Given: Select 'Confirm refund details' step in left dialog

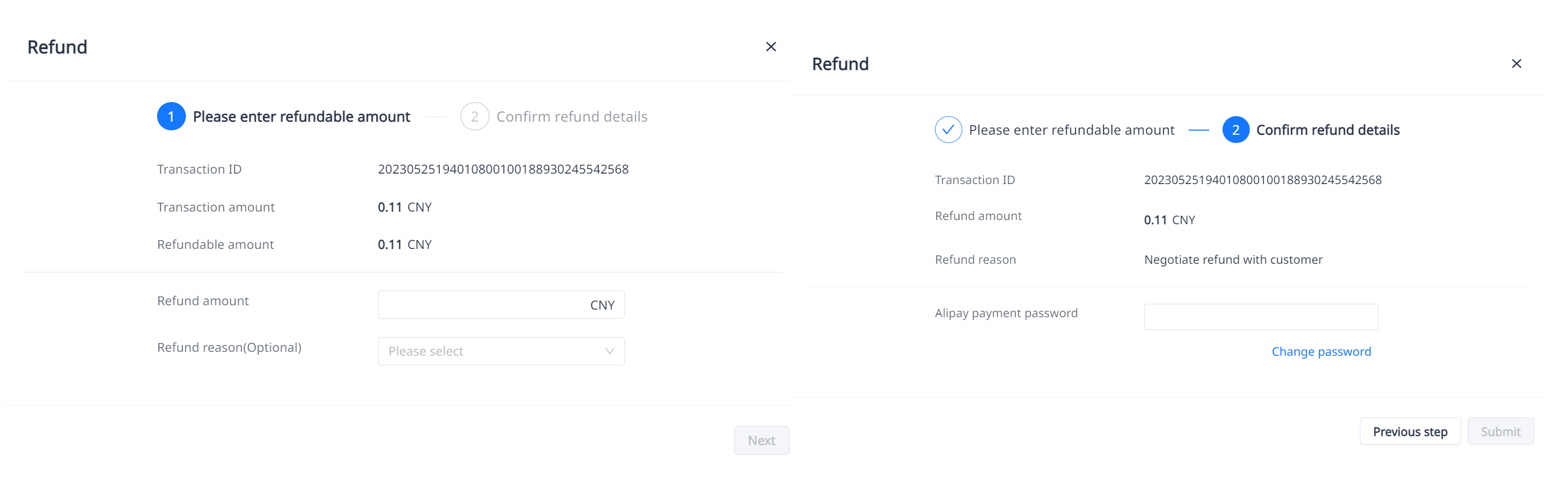Looking at the screenshot, I should (571, 117).
